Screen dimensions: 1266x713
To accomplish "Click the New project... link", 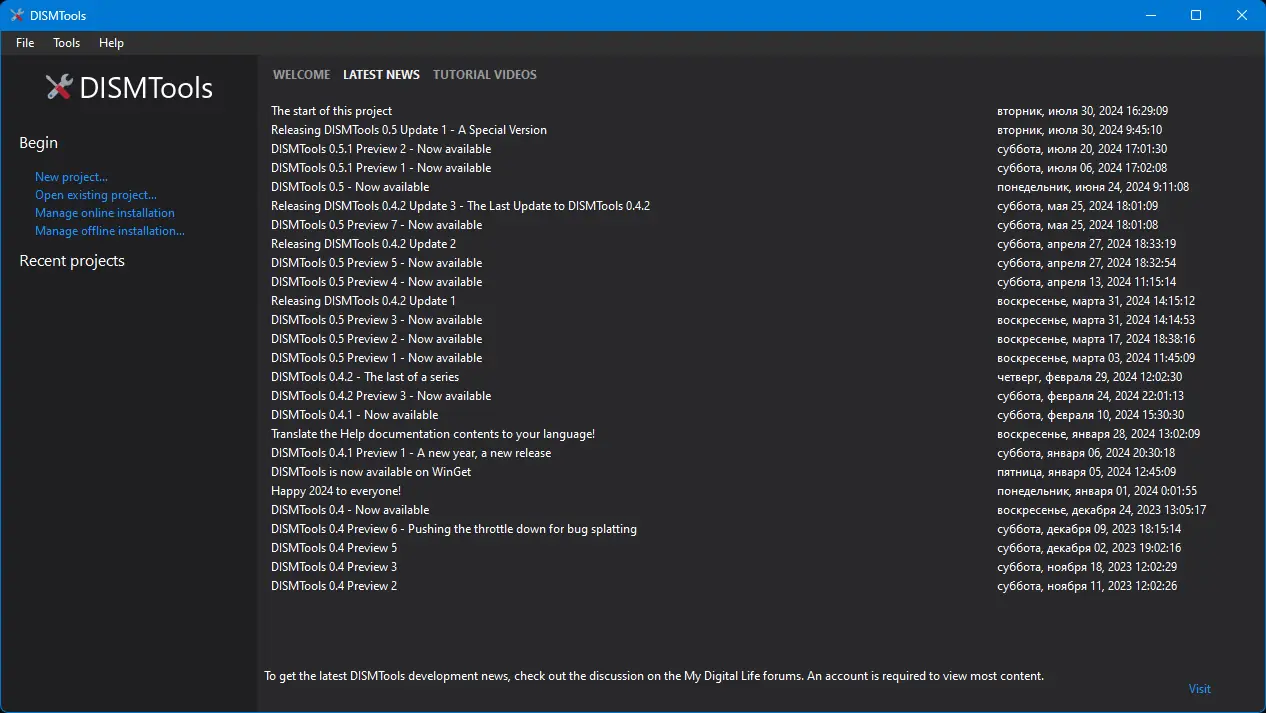I will pyautogui.click(x=71, y=177).
